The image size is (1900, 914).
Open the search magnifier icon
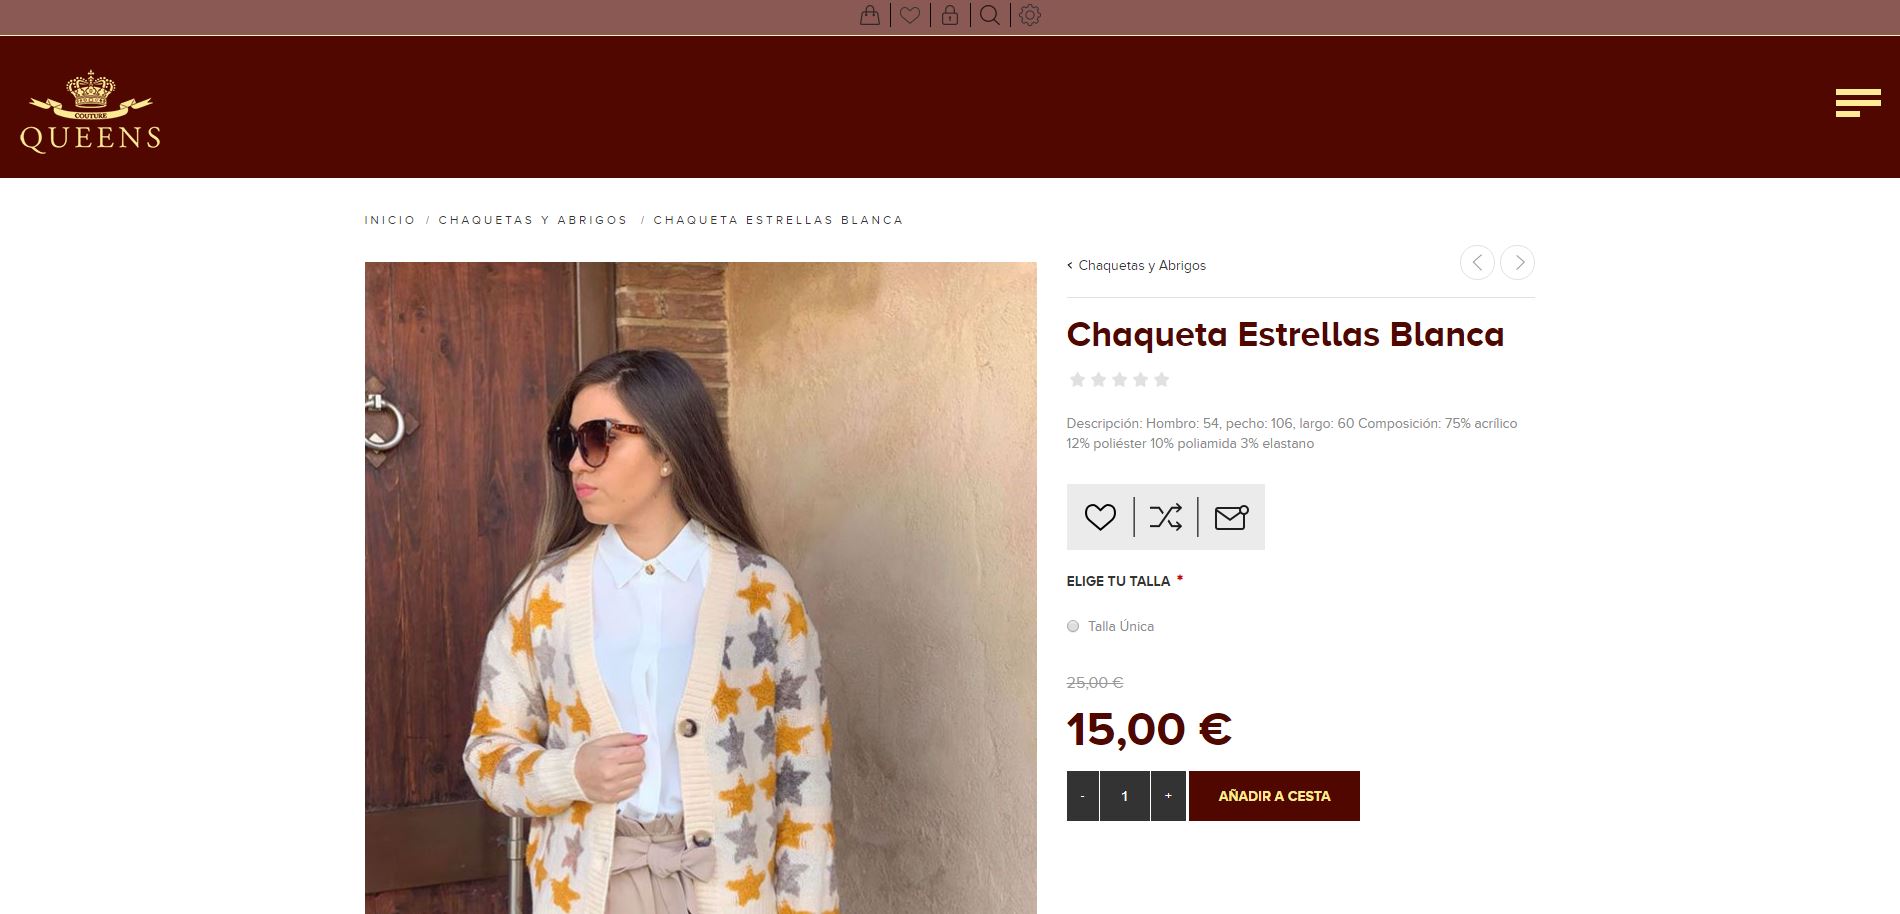(x=990, y=15)
